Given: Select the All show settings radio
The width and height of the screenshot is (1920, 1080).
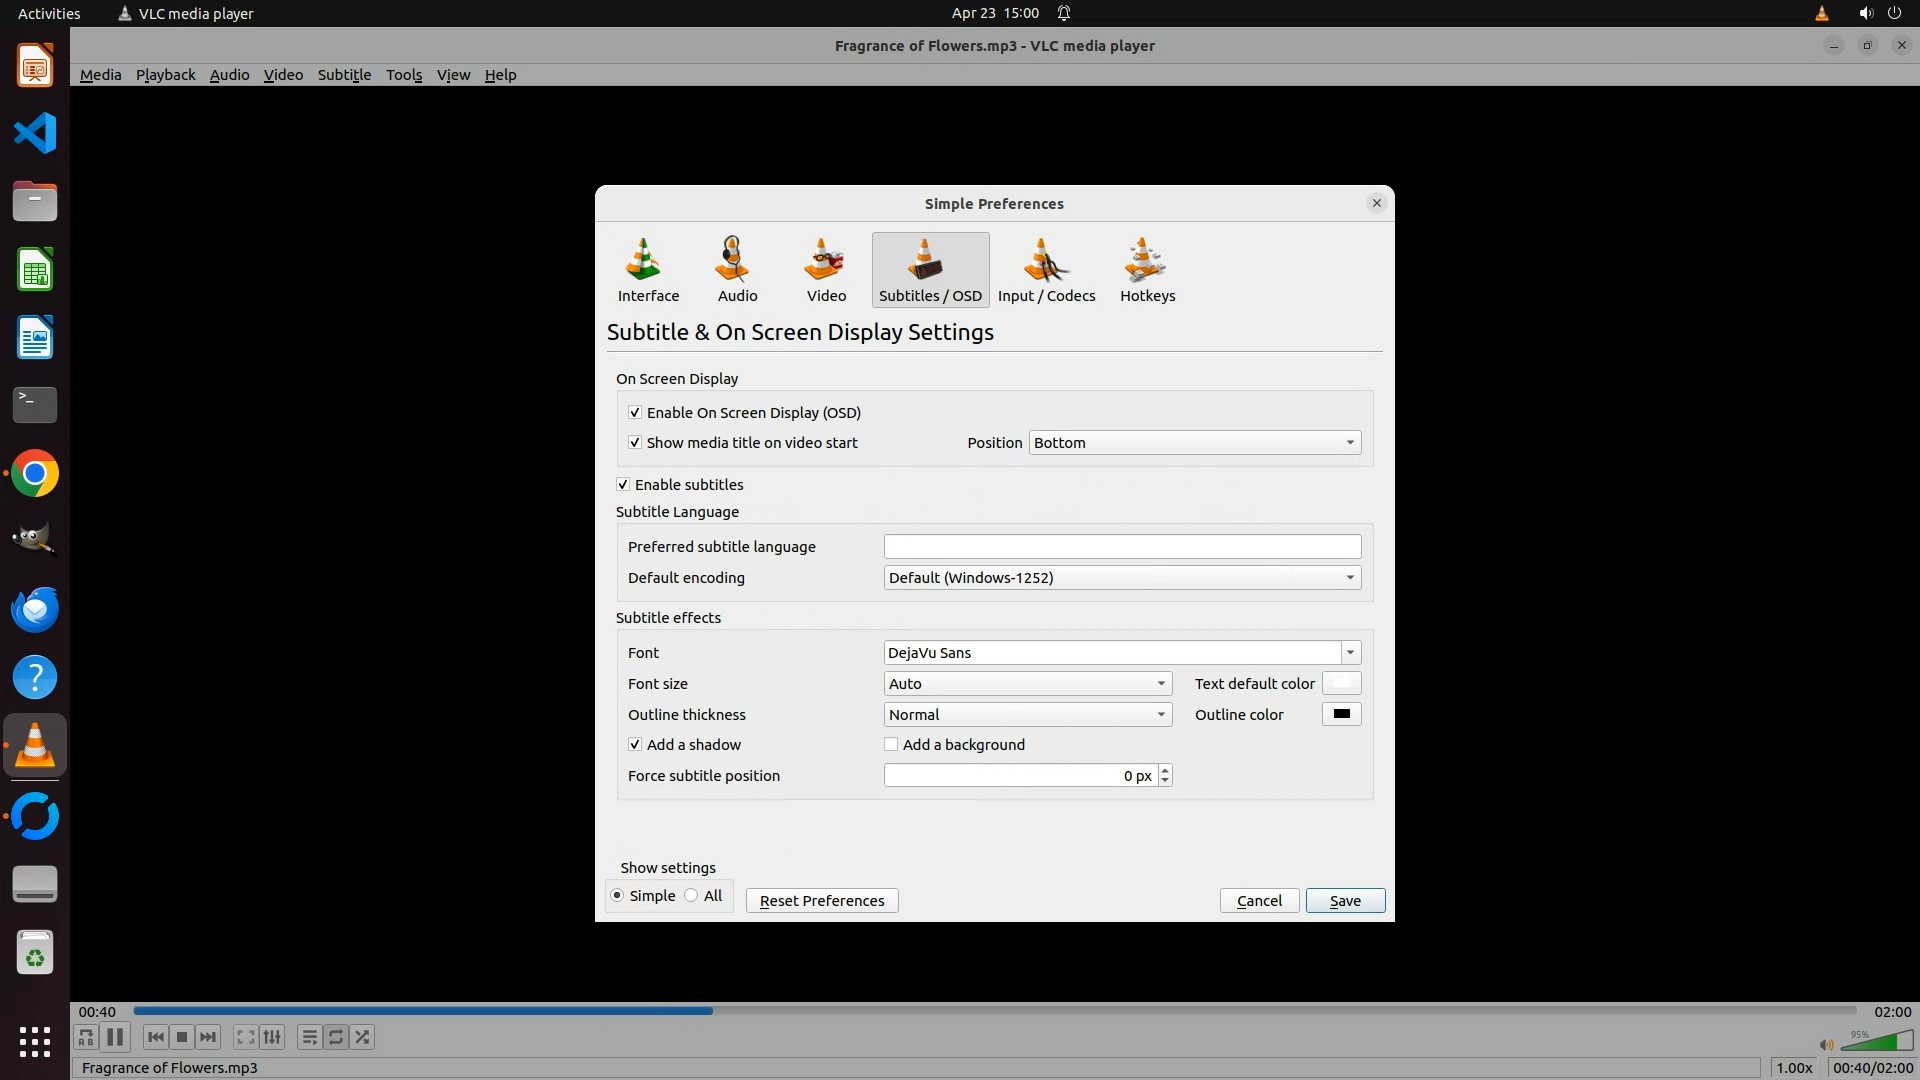Looking at the screenshot, I should click(x=692, y=895).
